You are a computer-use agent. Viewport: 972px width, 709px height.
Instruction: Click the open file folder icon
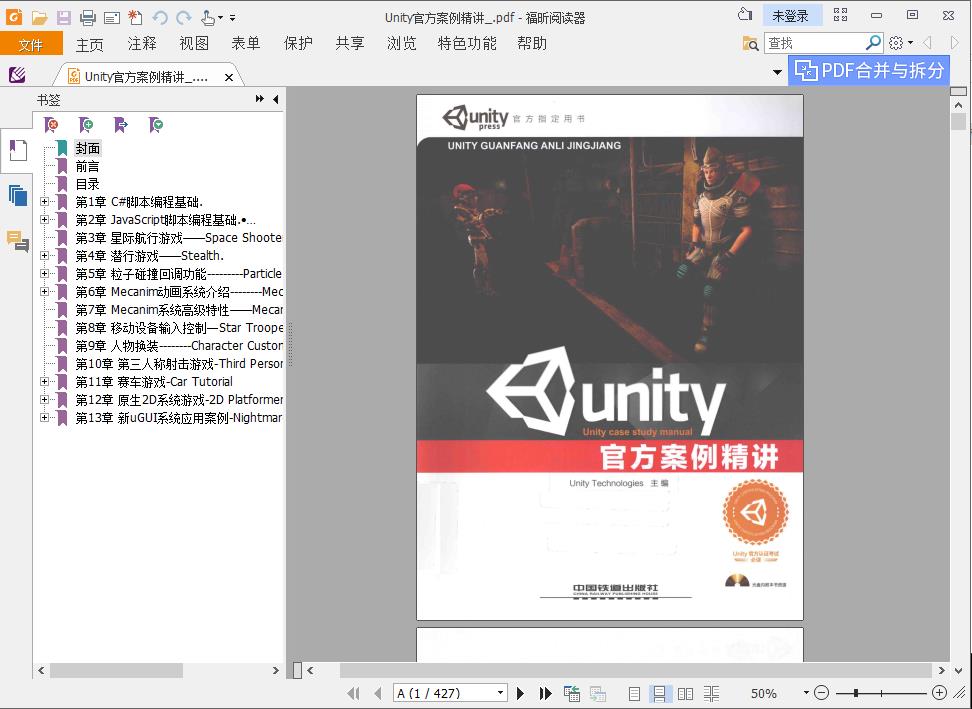click(39, 17)
